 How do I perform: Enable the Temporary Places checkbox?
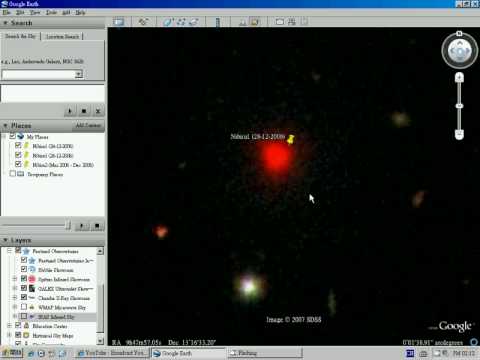tap(13, 174)
